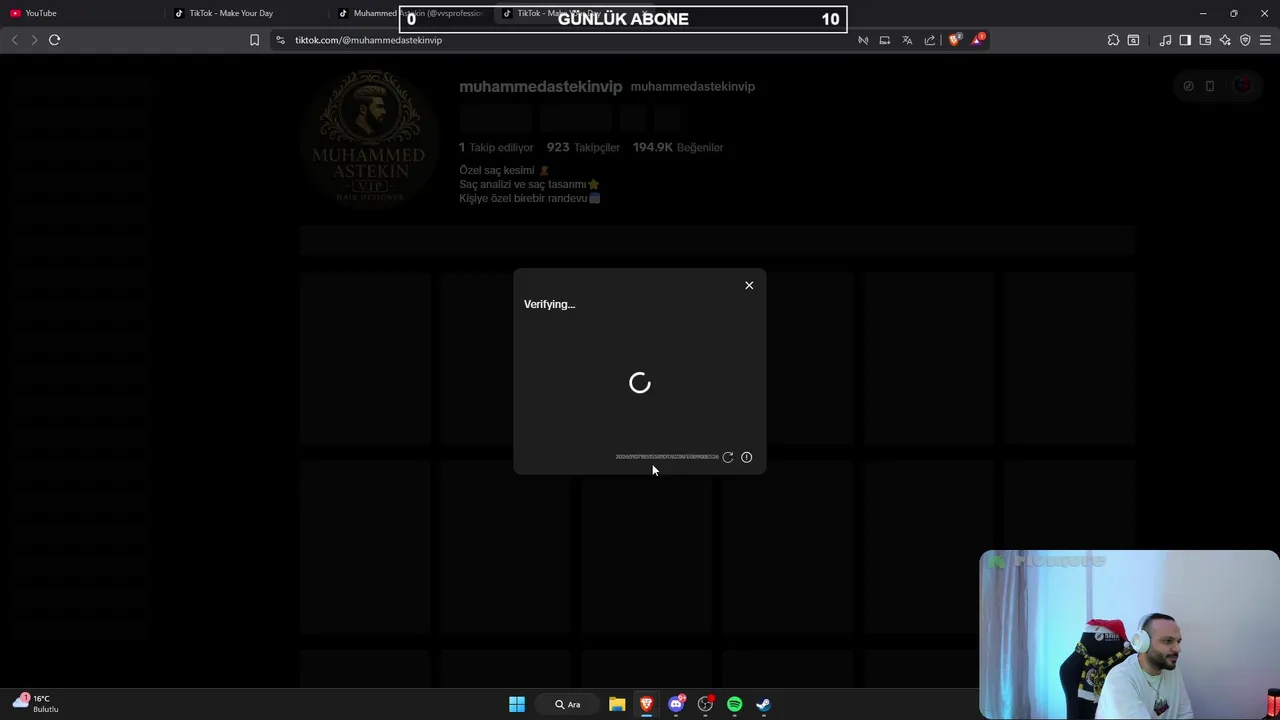Click the 1 Takip ediliyor following count
This screenshot has width=1280, height=720.
(496, 147)
